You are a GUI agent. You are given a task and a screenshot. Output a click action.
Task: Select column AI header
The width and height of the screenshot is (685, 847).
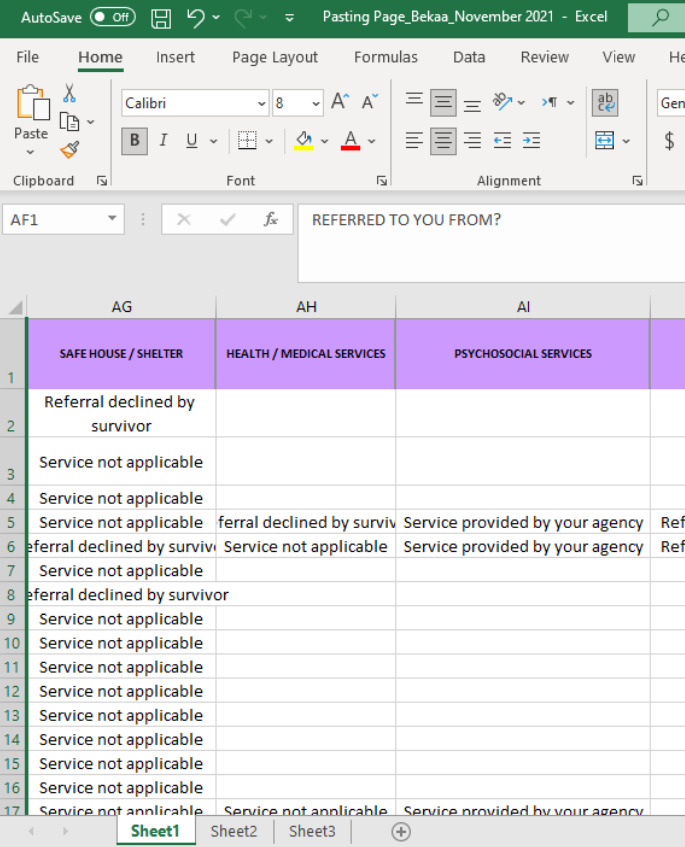click(523, 307)
